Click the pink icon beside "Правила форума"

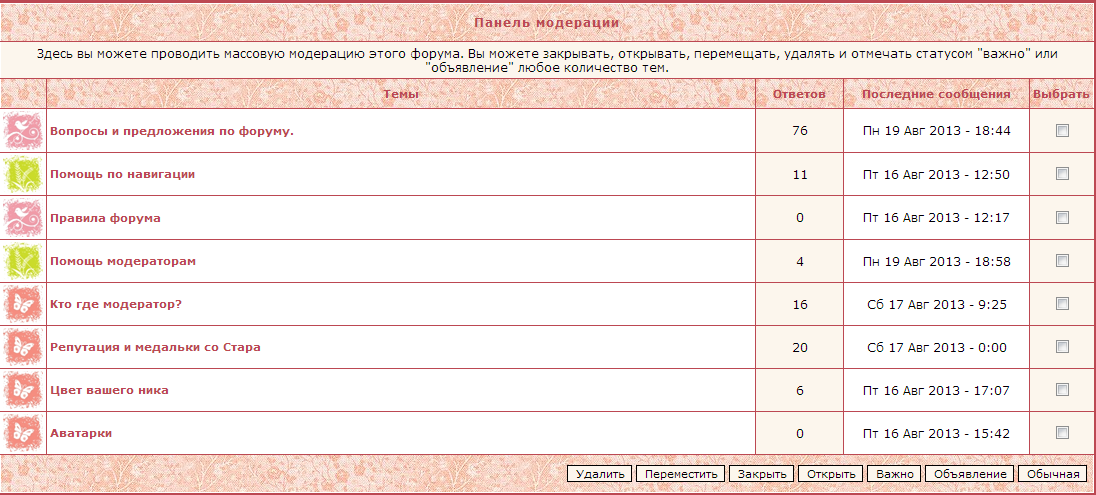pyautogui.click(x=23, y=217)
